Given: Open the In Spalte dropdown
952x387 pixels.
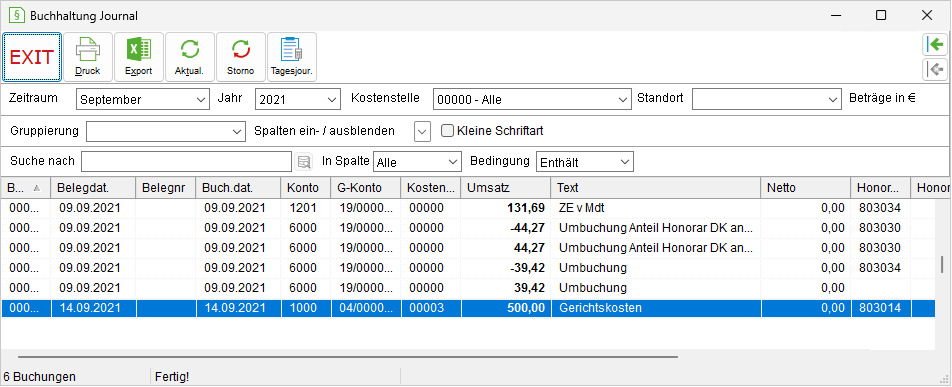Looking at the screenshot, I should [x=418, y=162].
